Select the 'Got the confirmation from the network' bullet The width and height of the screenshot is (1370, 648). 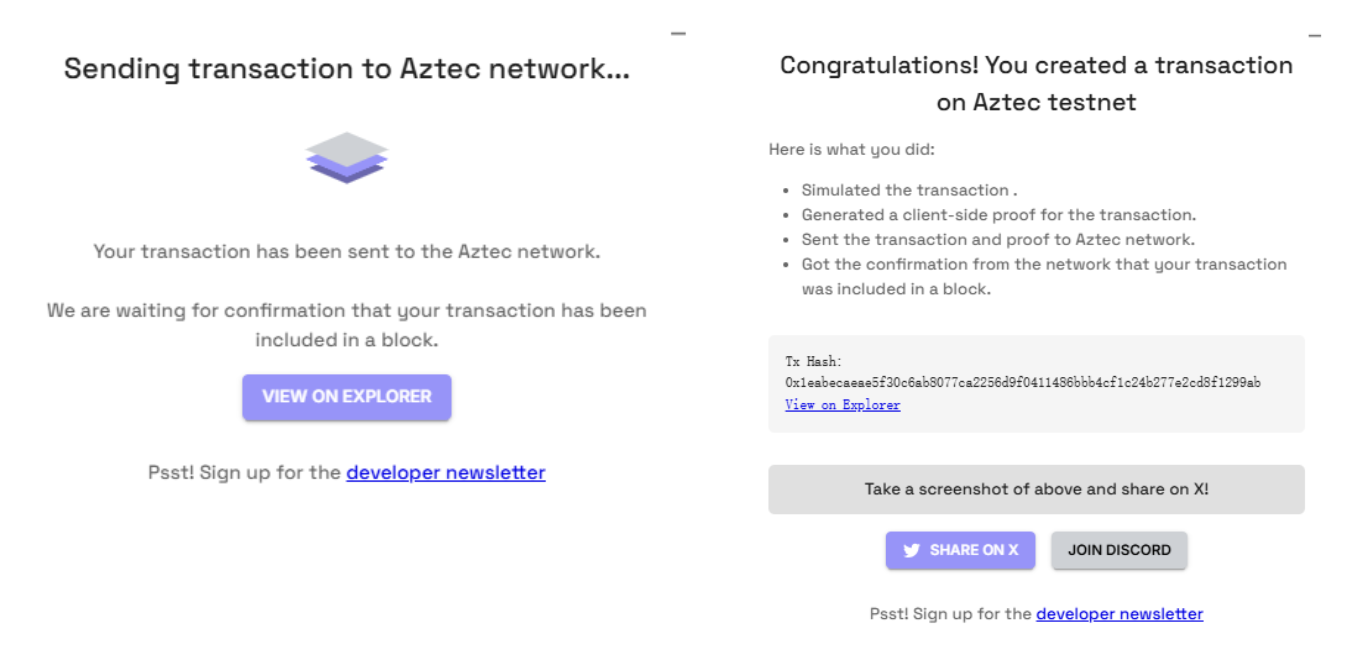(x=1043, y=276)
